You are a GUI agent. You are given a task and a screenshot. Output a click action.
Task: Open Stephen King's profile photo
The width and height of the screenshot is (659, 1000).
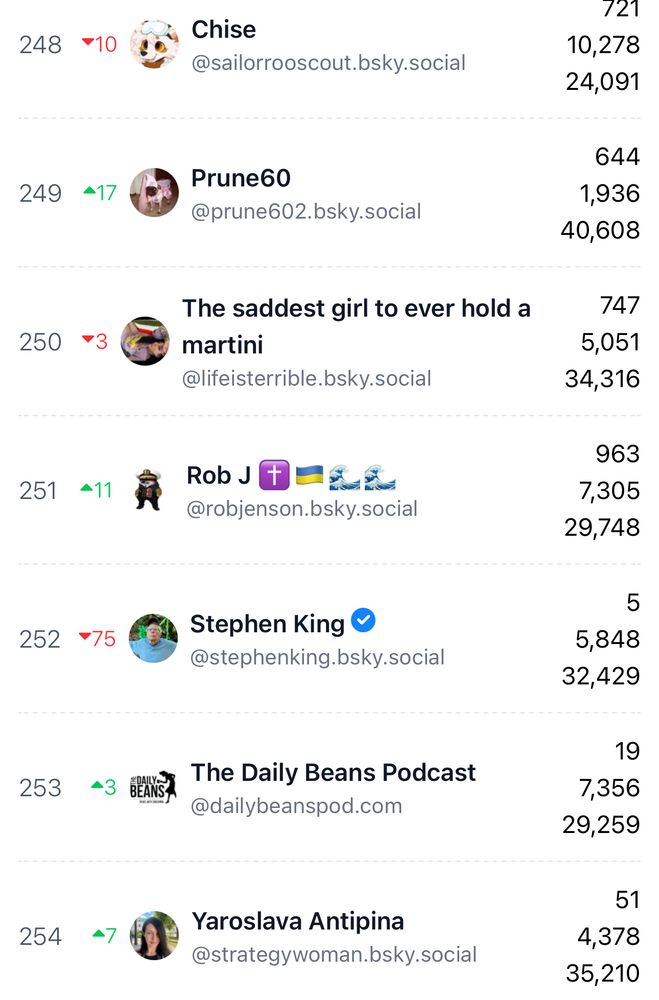click(153, 638)
